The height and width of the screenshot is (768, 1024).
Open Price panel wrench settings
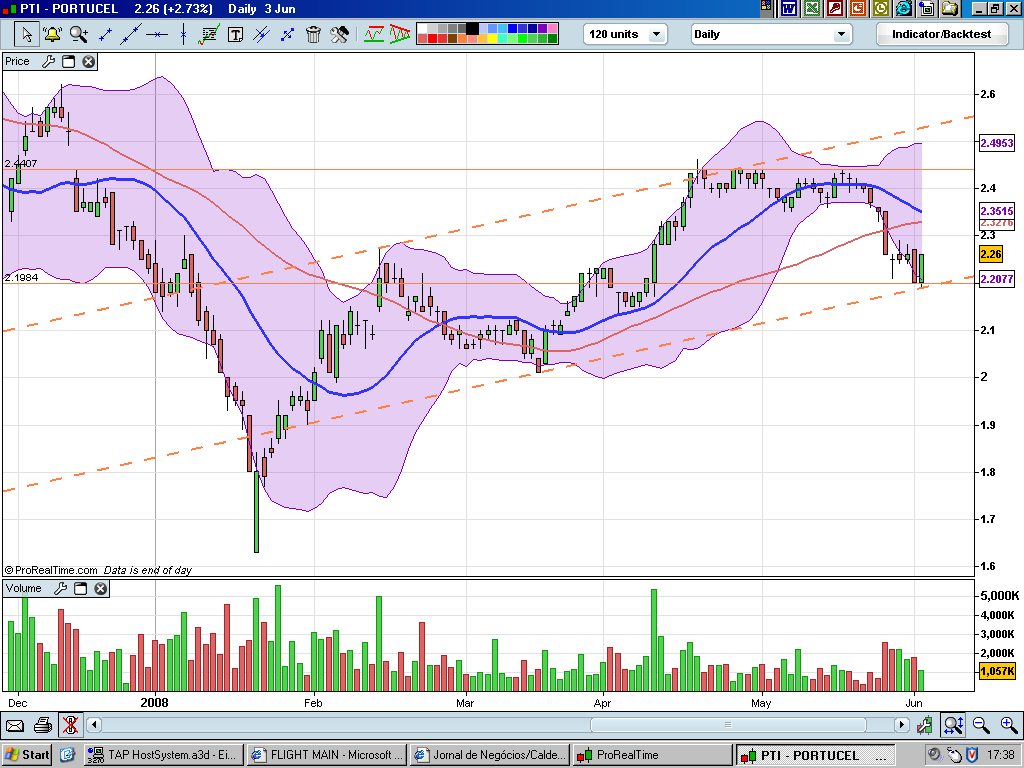coord(48,61)
